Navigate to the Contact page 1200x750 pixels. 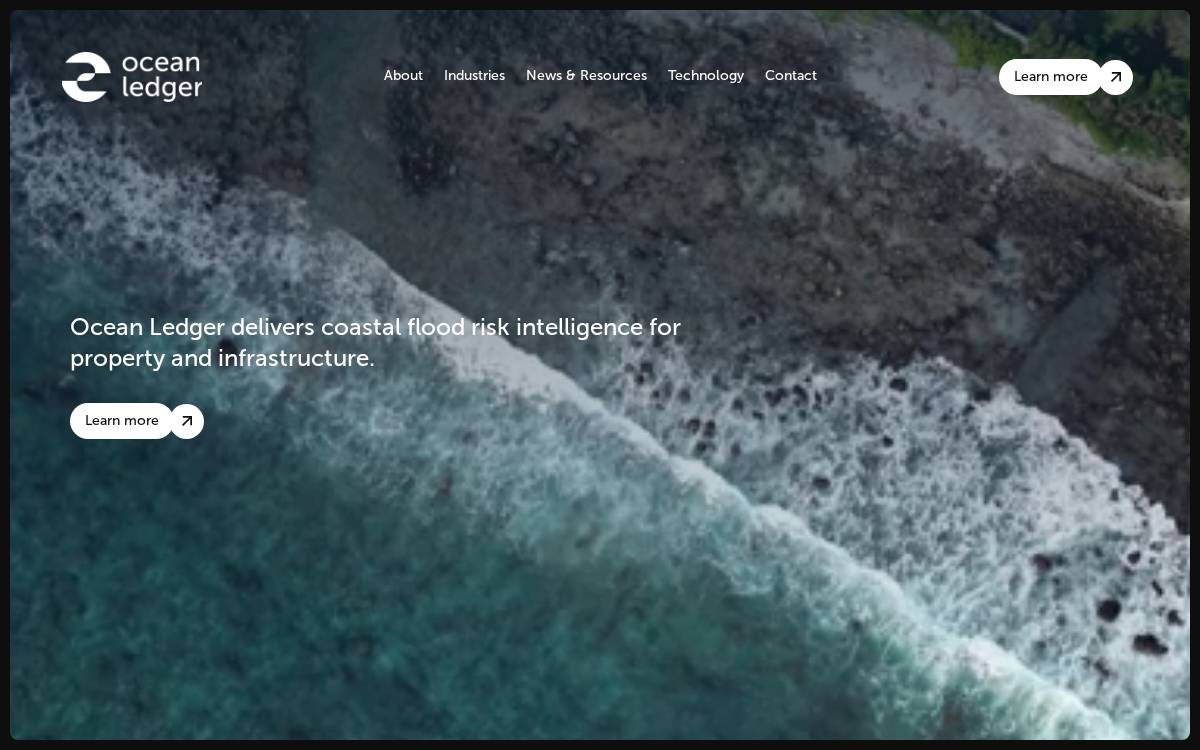[x=791, y=76]
